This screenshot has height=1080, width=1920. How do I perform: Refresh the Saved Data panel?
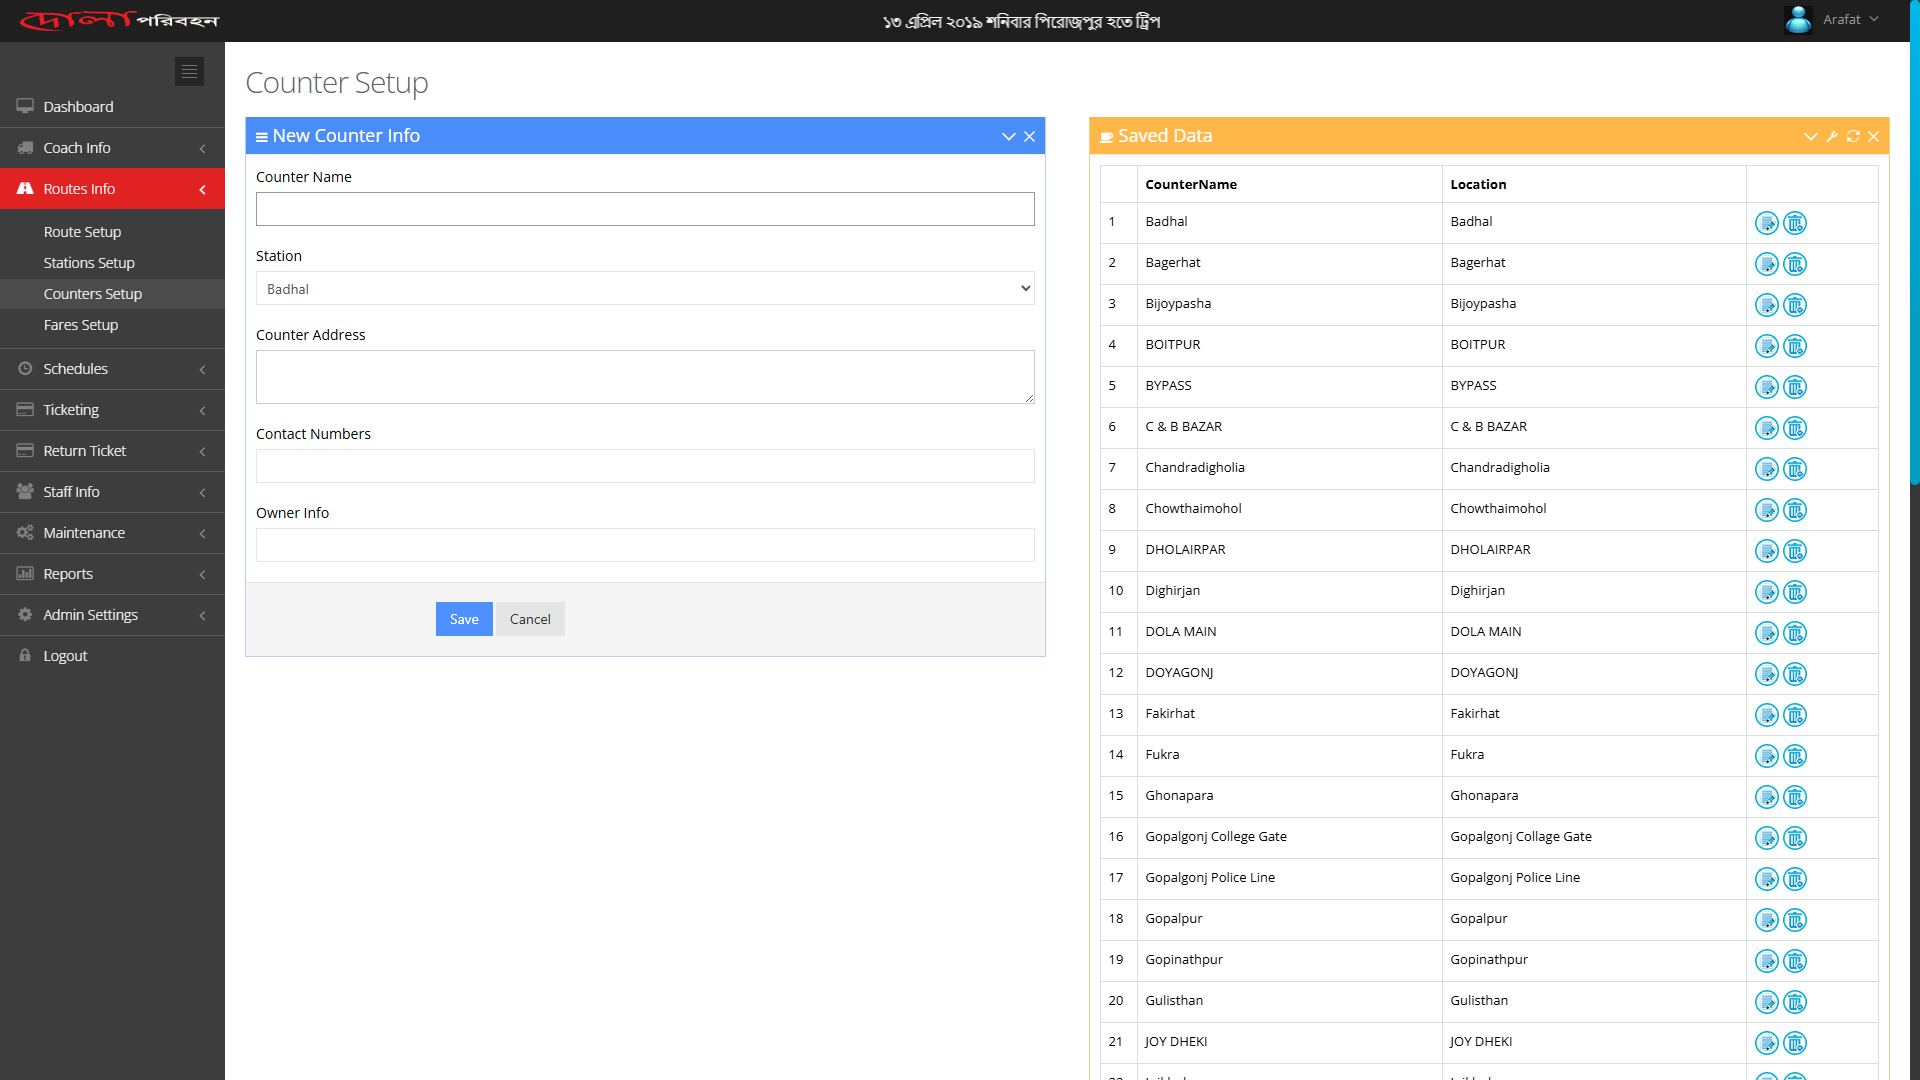[x=1853, y=136]
